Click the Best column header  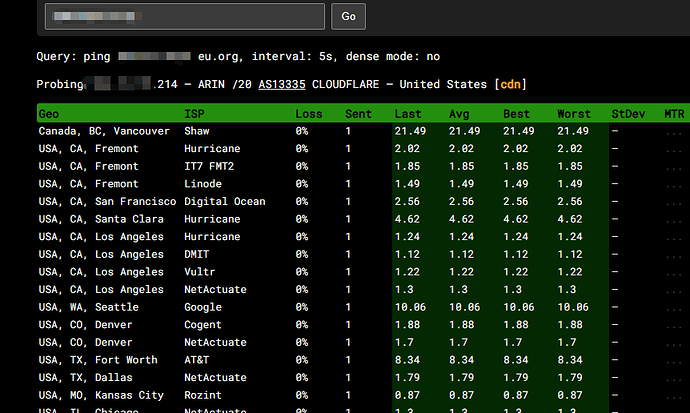tap(517, 114)
